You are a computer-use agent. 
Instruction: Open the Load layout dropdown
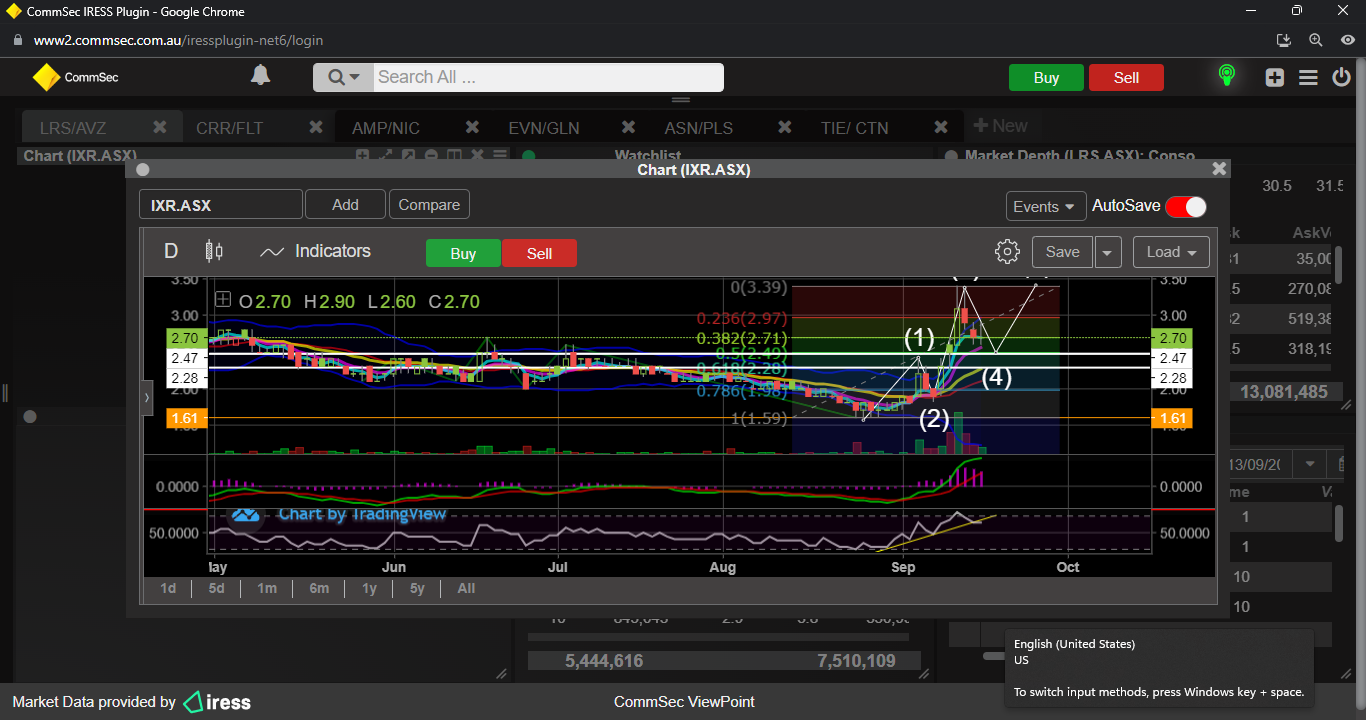click(1171, 252)
